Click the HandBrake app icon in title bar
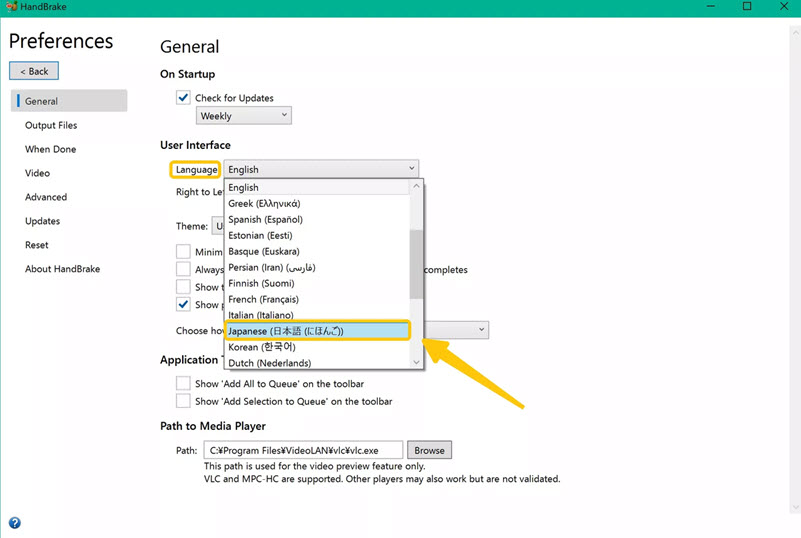 [10, 7]
